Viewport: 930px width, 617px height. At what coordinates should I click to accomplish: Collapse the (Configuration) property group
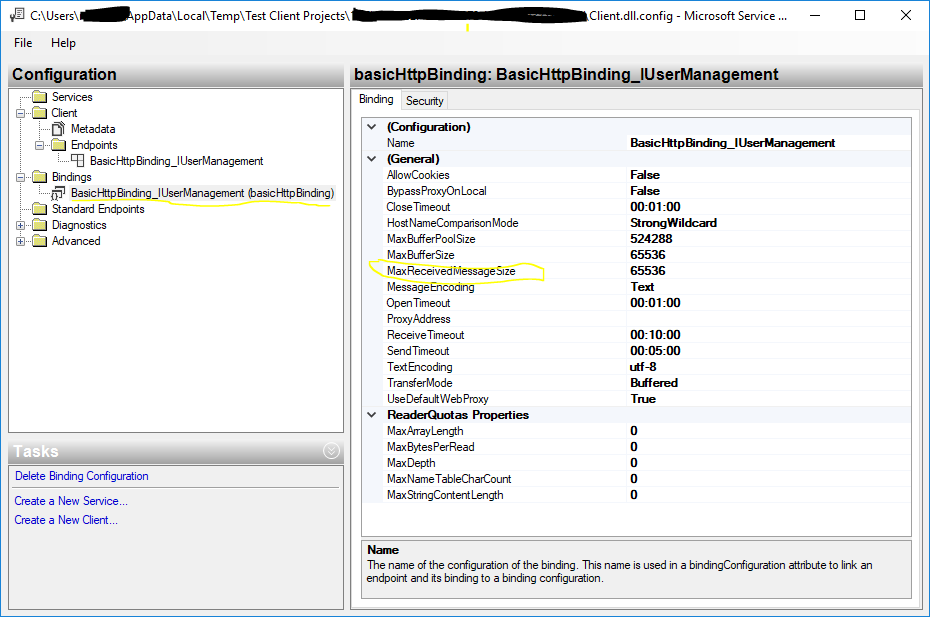coord(372,127)
